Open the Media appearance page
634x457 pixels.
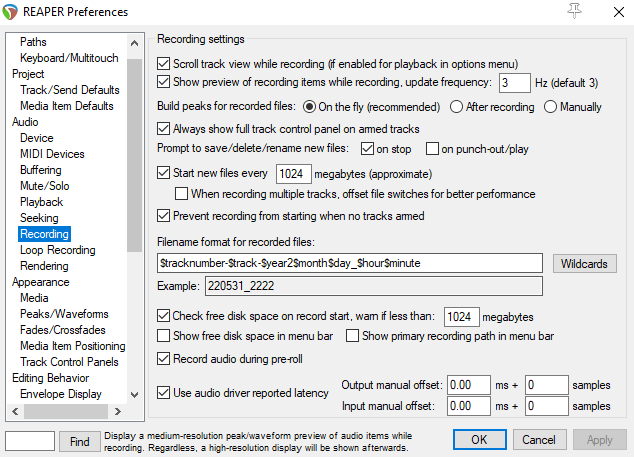34,298
